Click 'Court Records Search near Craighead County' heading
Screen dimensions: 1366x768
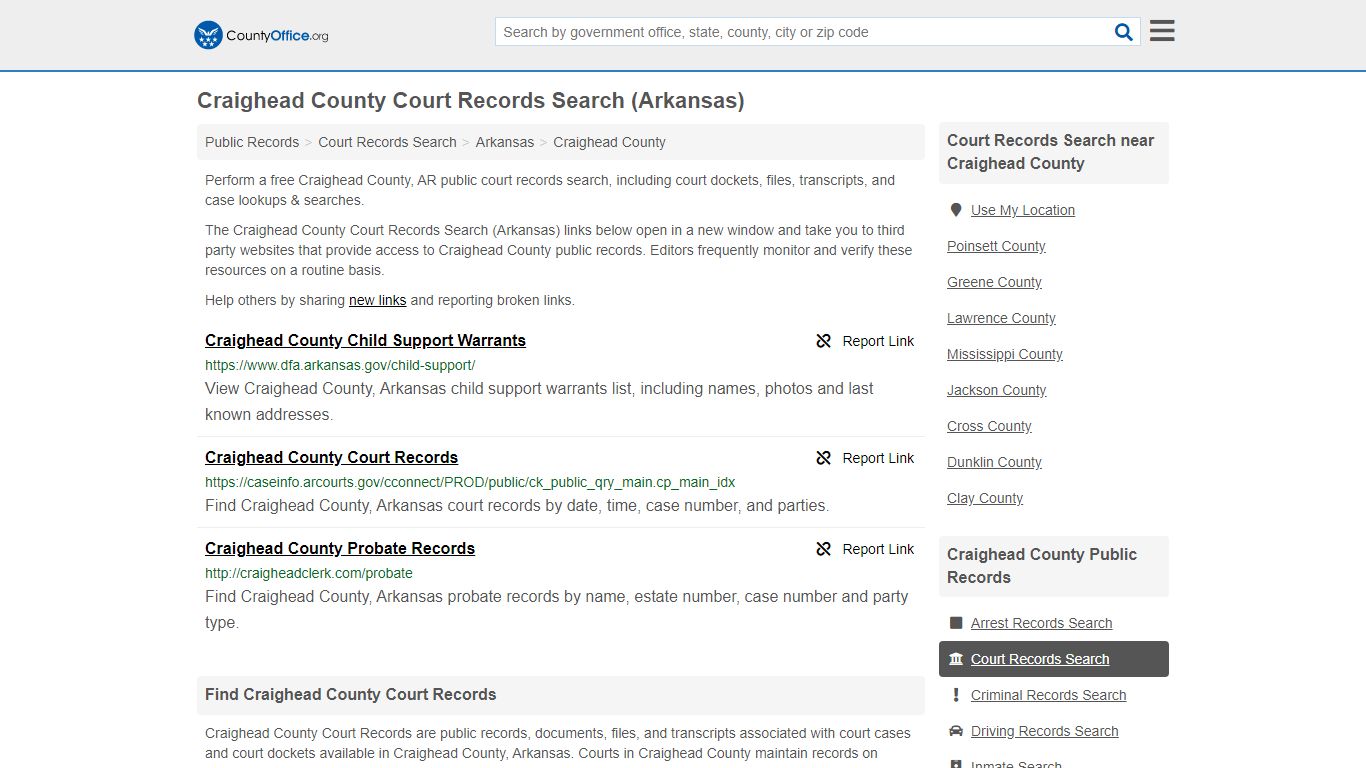pos(1050,152)
